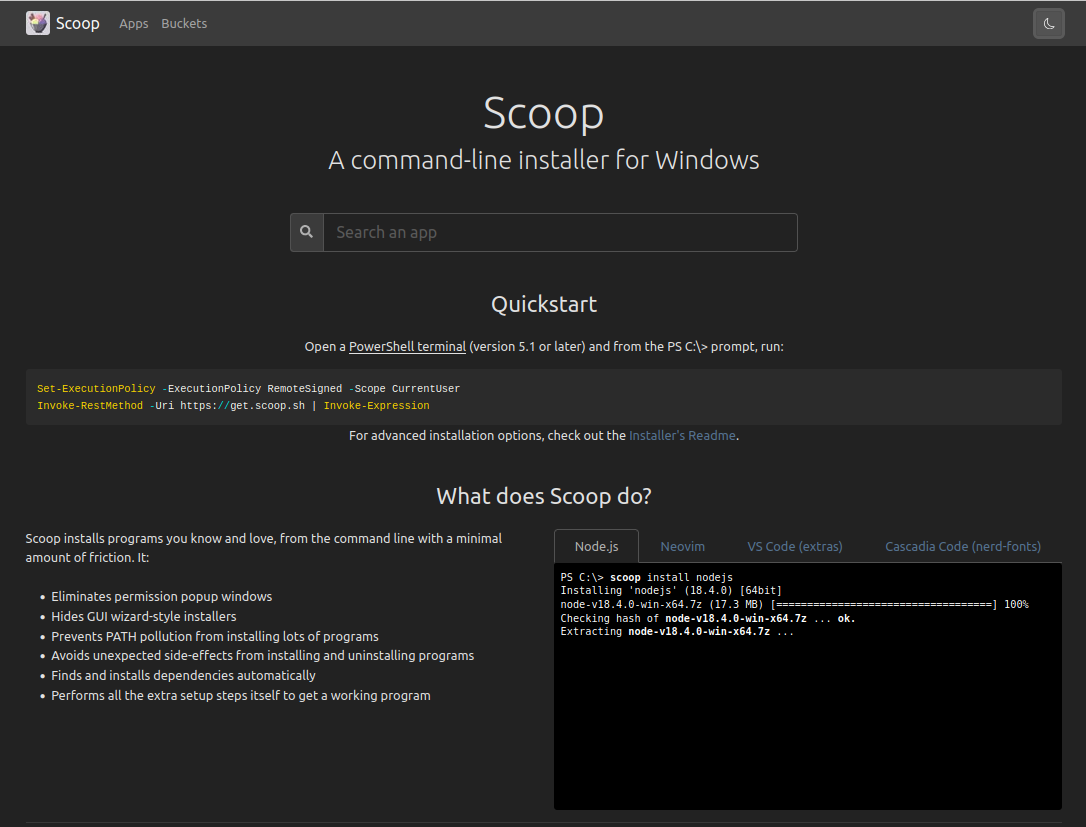Click the "Quickstart" heading
This screenshot has width=1086, height=827.
click(x=544, y=304)
